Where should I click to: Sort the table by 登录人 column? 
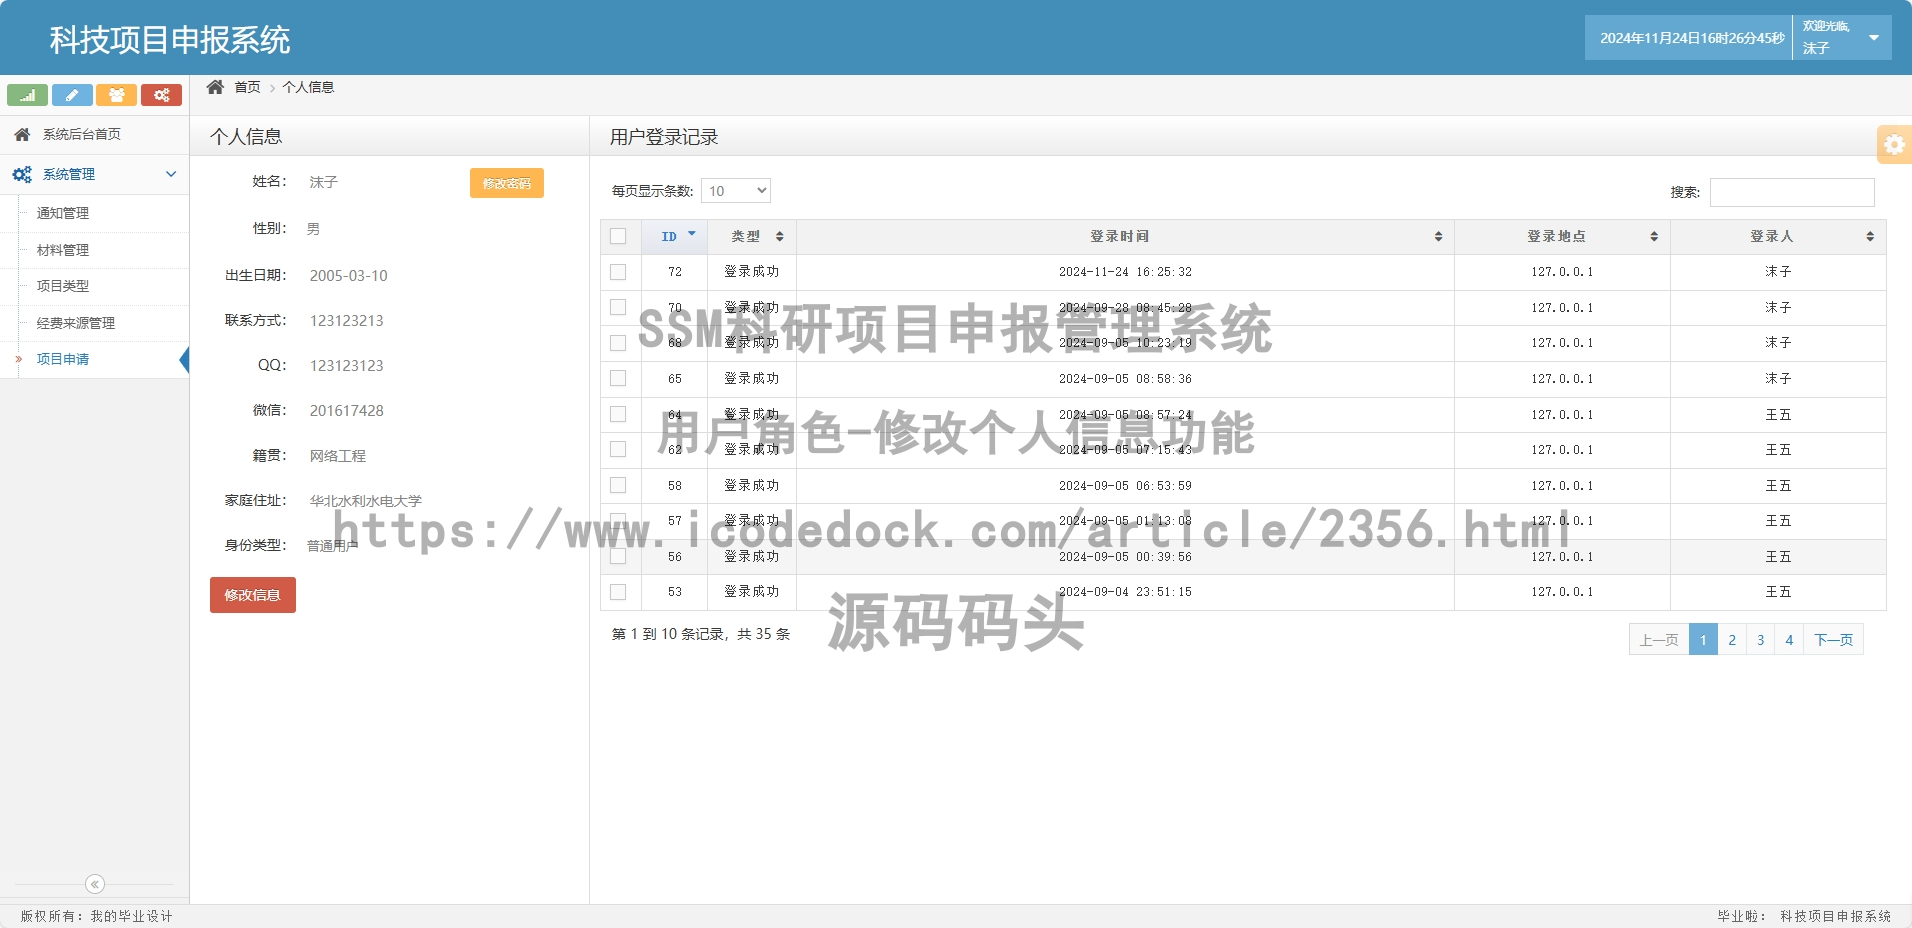pyautogui.click(x=1778, y=237)
